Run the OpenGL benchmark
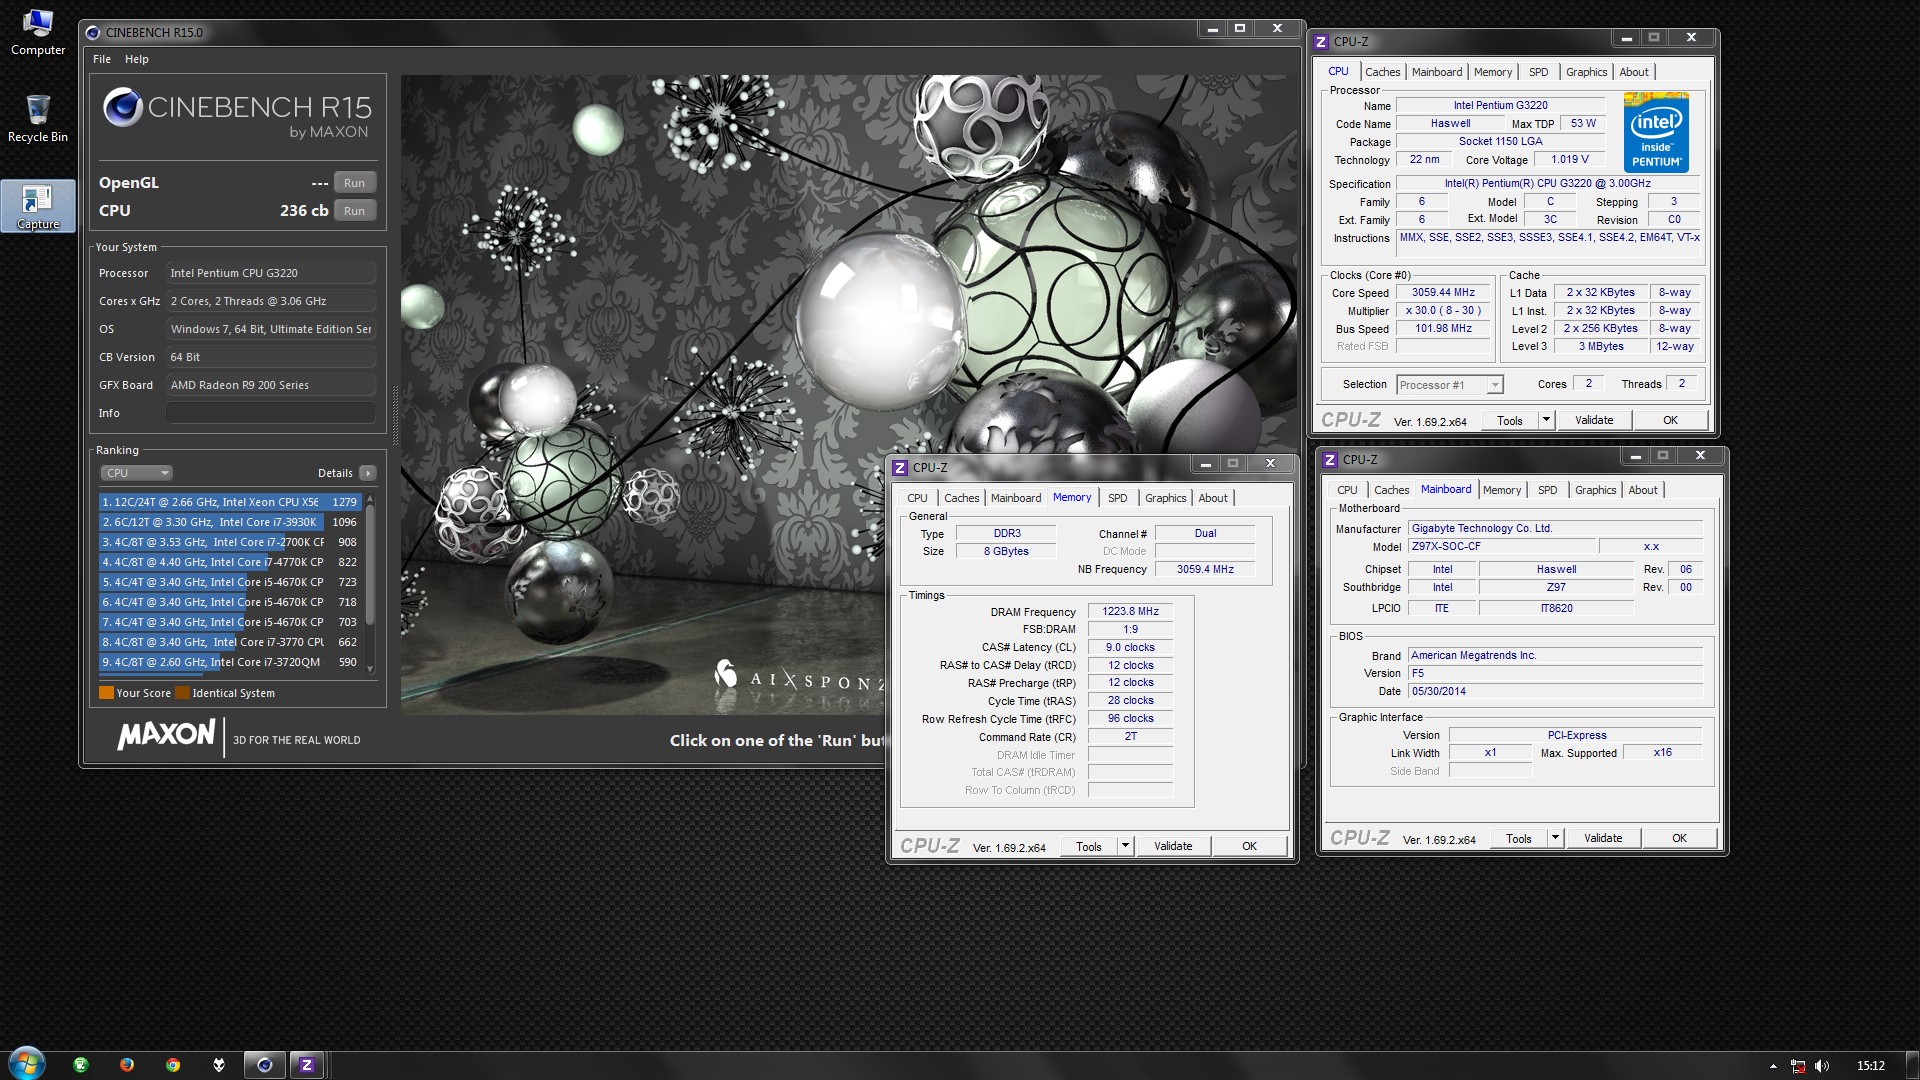The width and height of the screenshot is (1920, 1080). click(x=355, y=183)
